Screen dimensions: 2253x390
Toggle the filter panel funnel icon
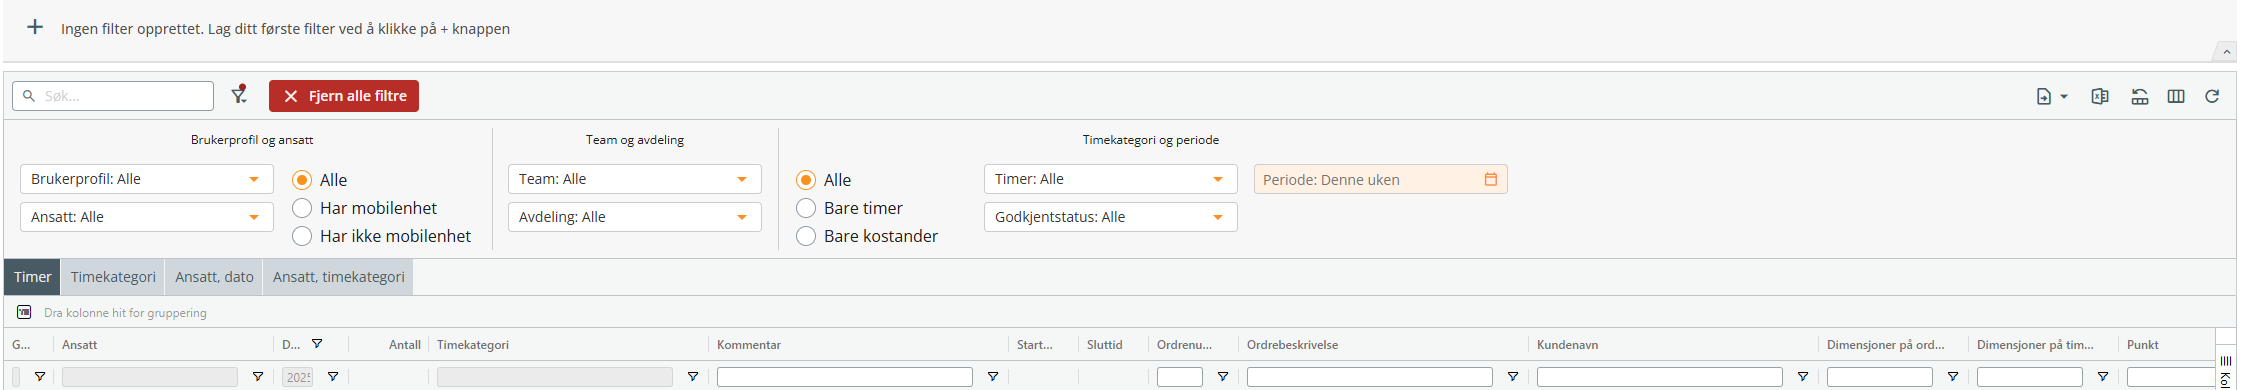[239, 95]
